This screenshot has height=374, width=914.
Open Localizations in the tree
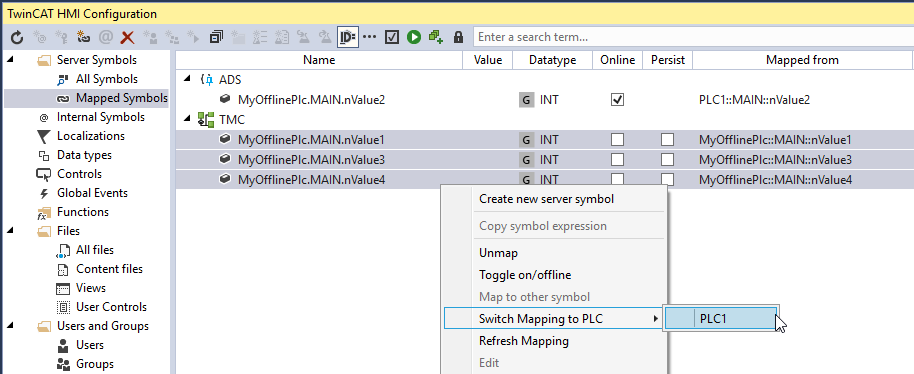click(x=91, y=136)
